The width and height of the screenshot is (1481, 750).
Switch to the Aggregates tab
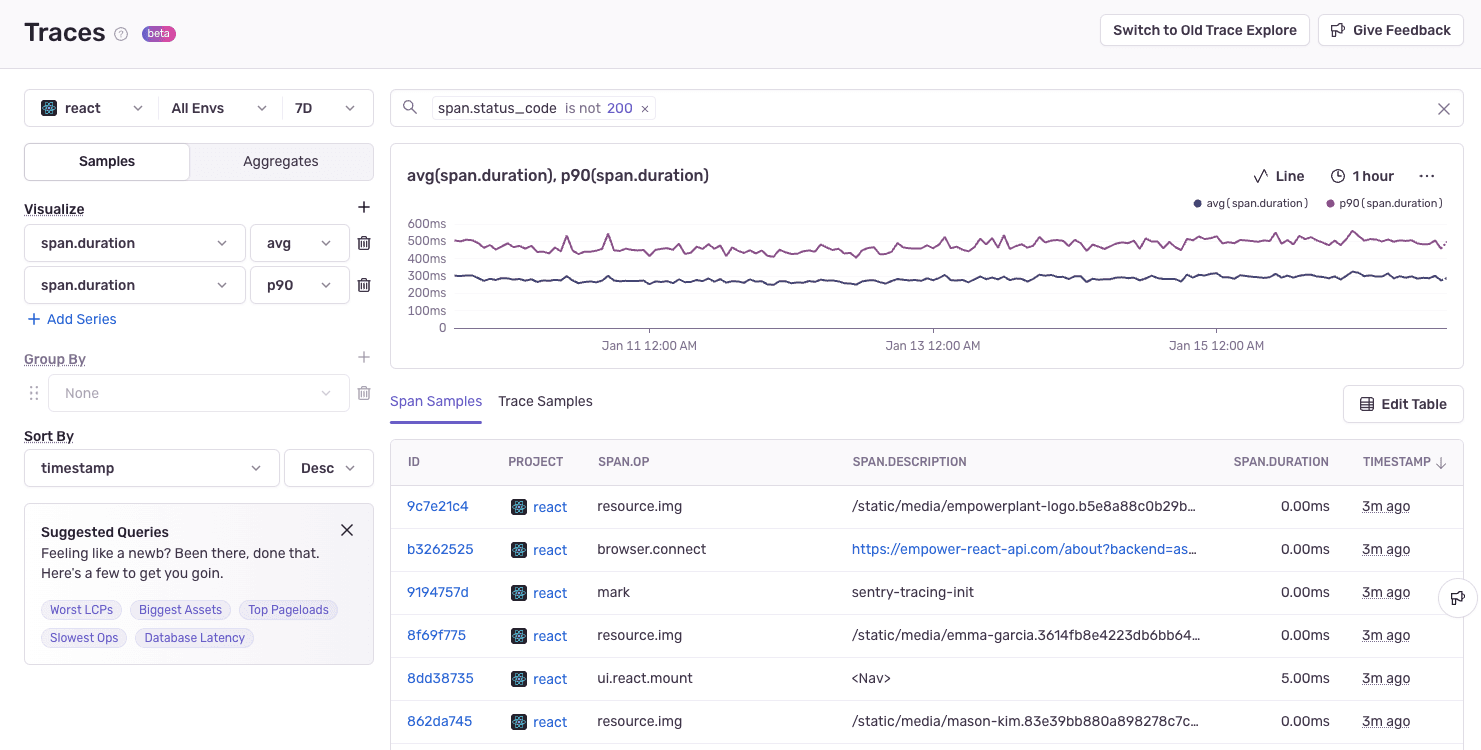[x=280, y=160]
